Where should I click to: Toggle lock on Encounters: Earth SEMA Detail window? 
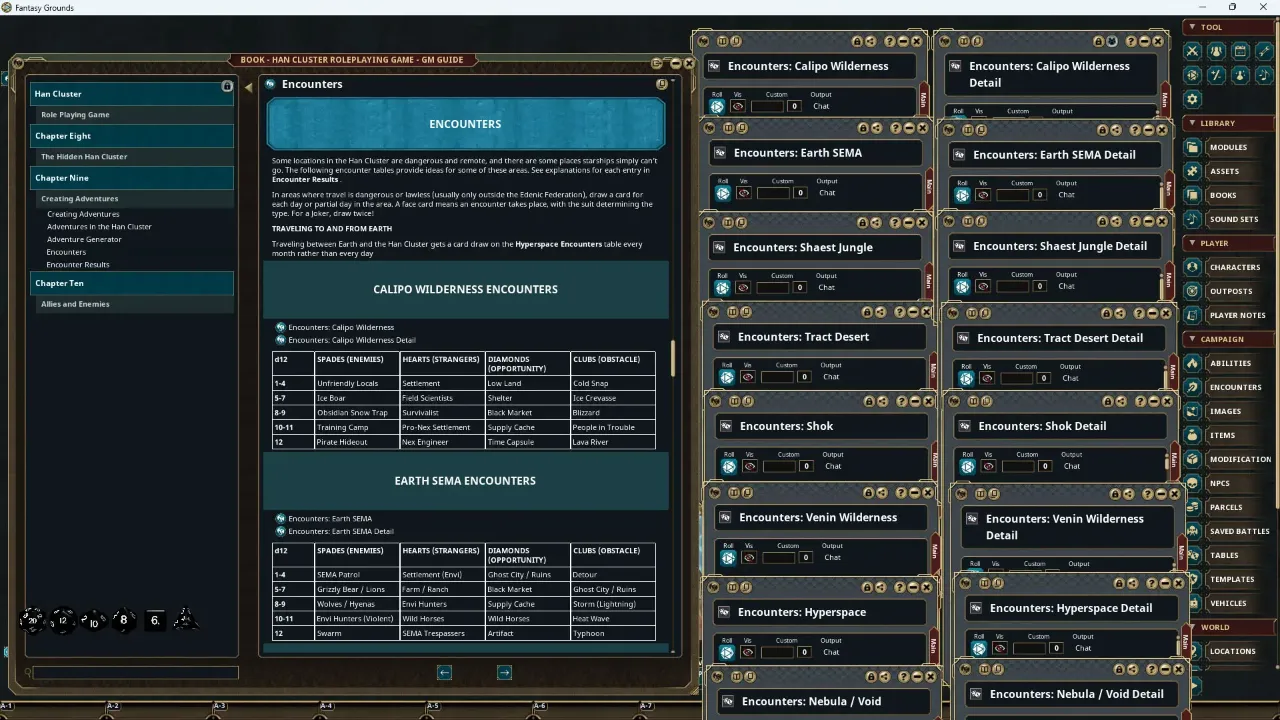click(x=1102, y=130)
